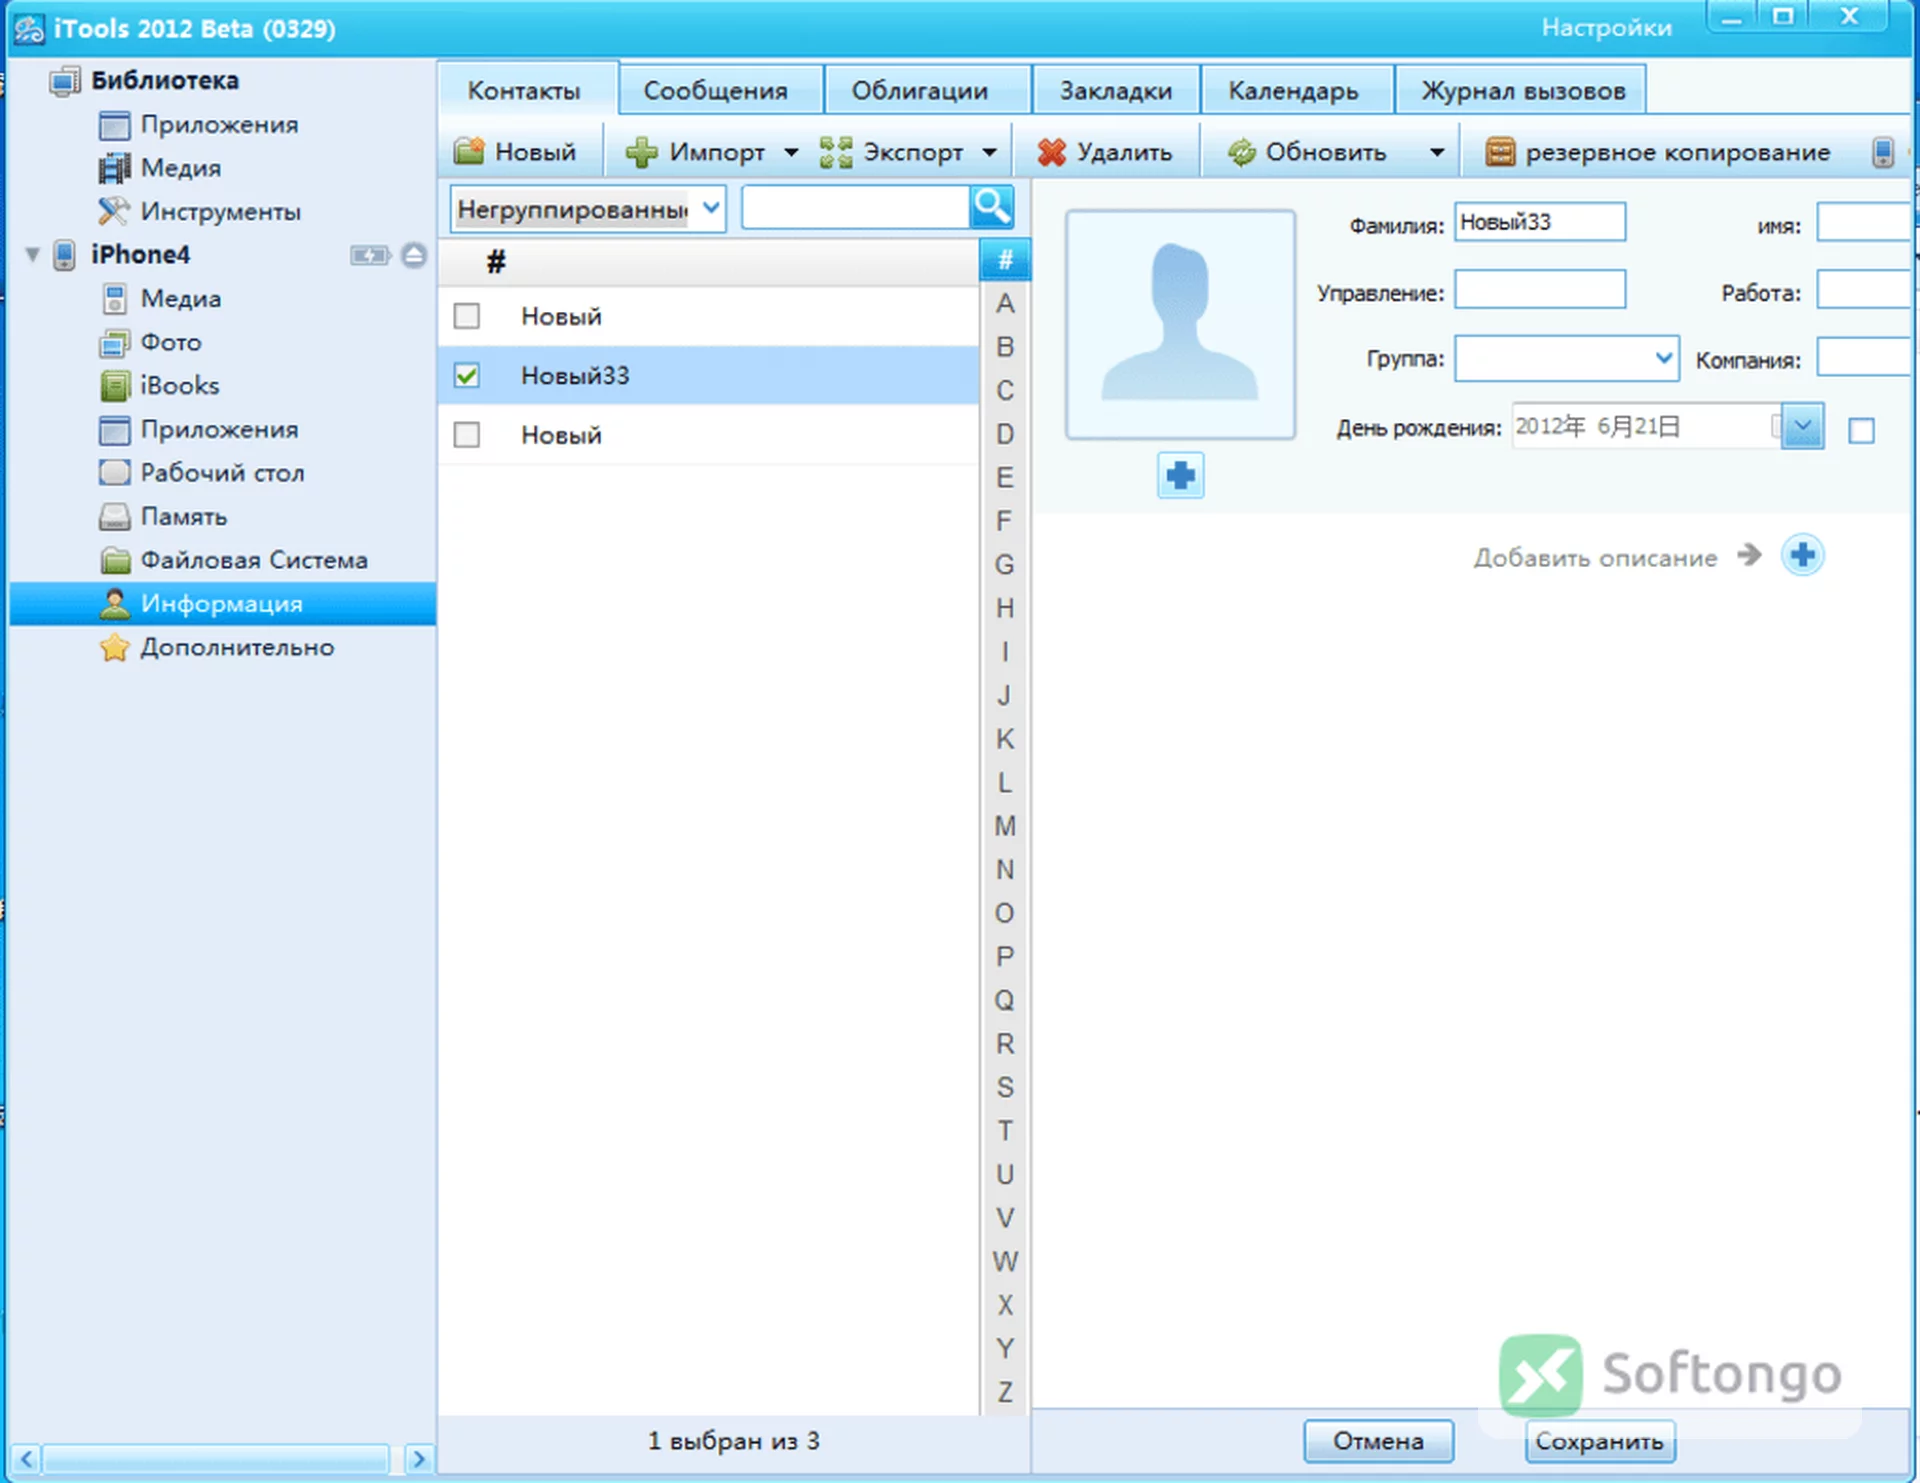
Task: Uncheck the Новый33 contact checkbox
Action: (466, 375)
